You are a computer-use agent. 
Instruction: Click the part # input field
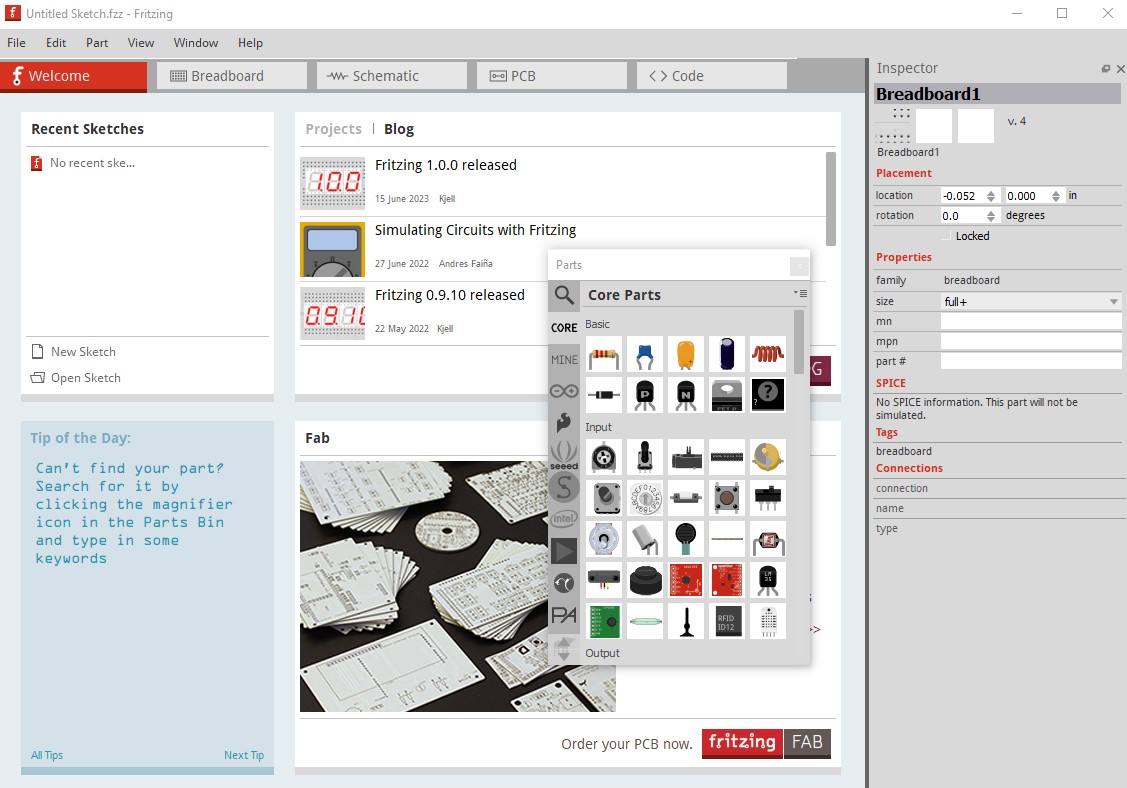pos(1031,362)
